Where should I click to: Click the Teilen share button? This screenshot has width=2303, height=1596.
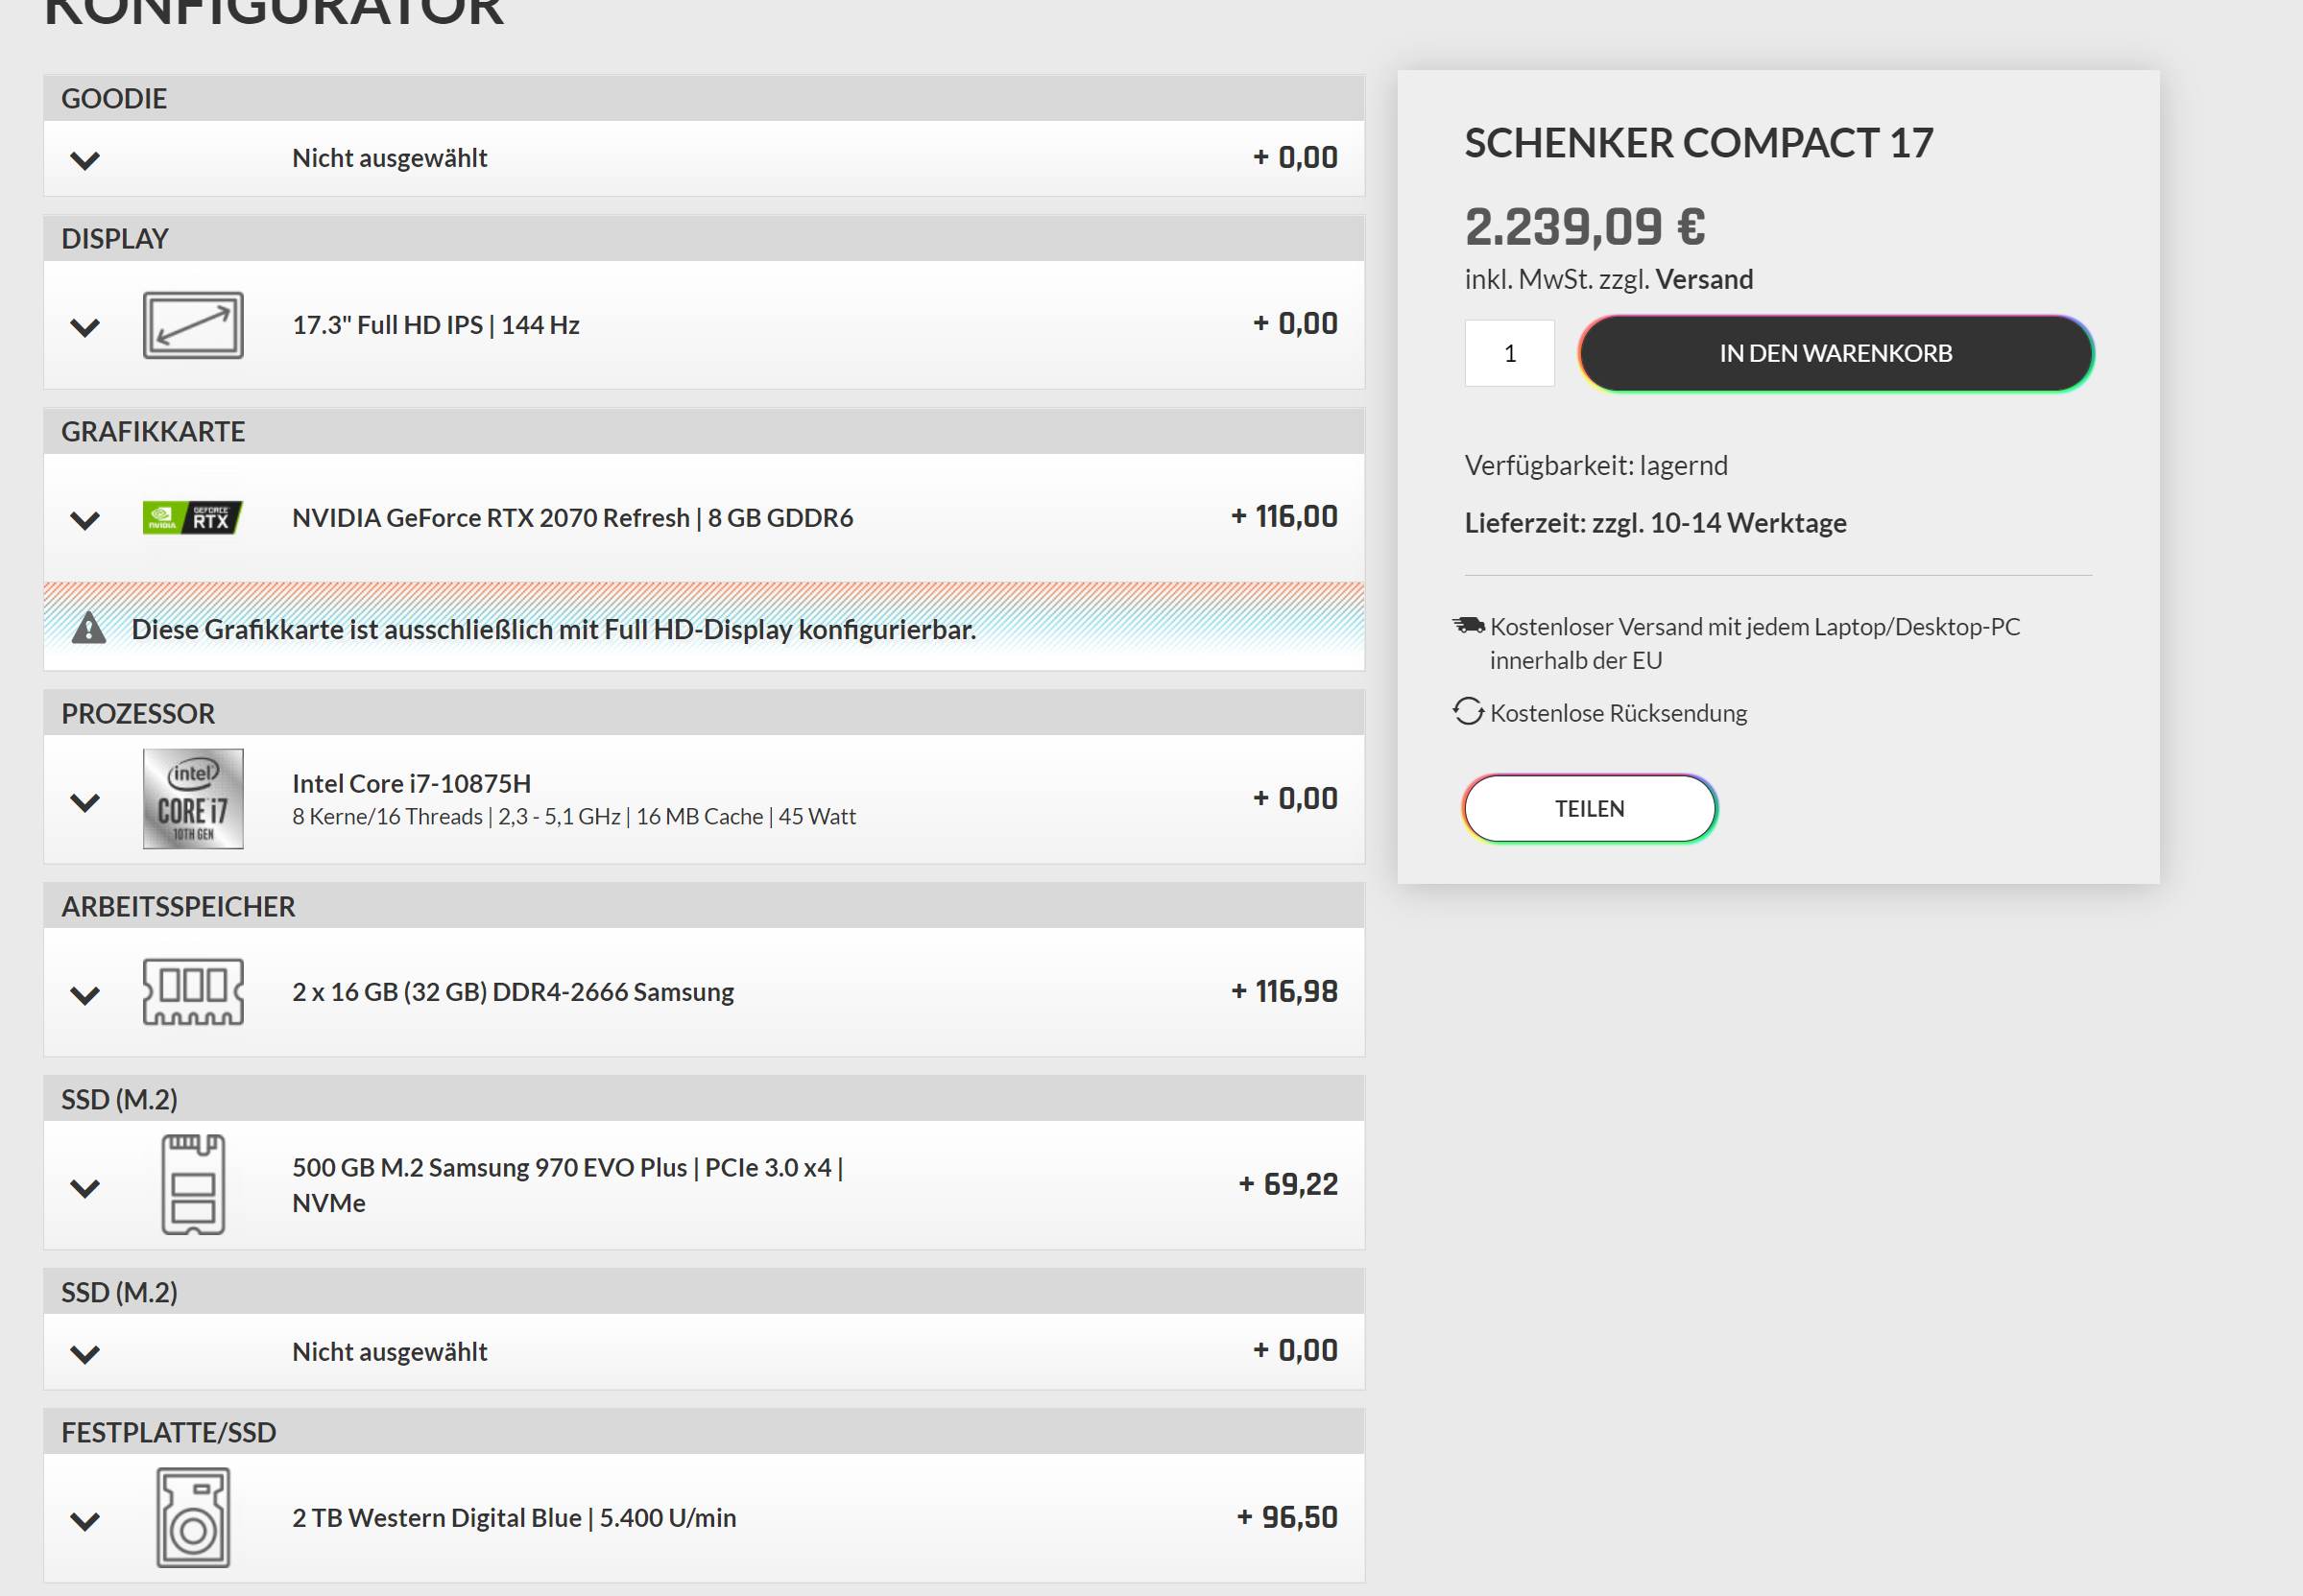(x=1589, y=809)
